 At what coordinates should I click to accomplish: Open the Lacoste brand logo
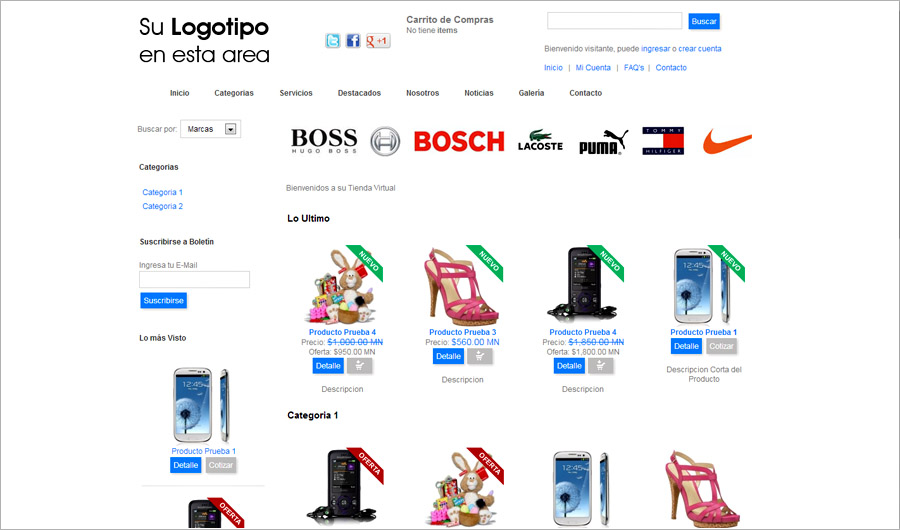pyautogui.click(x=540, y=141)
